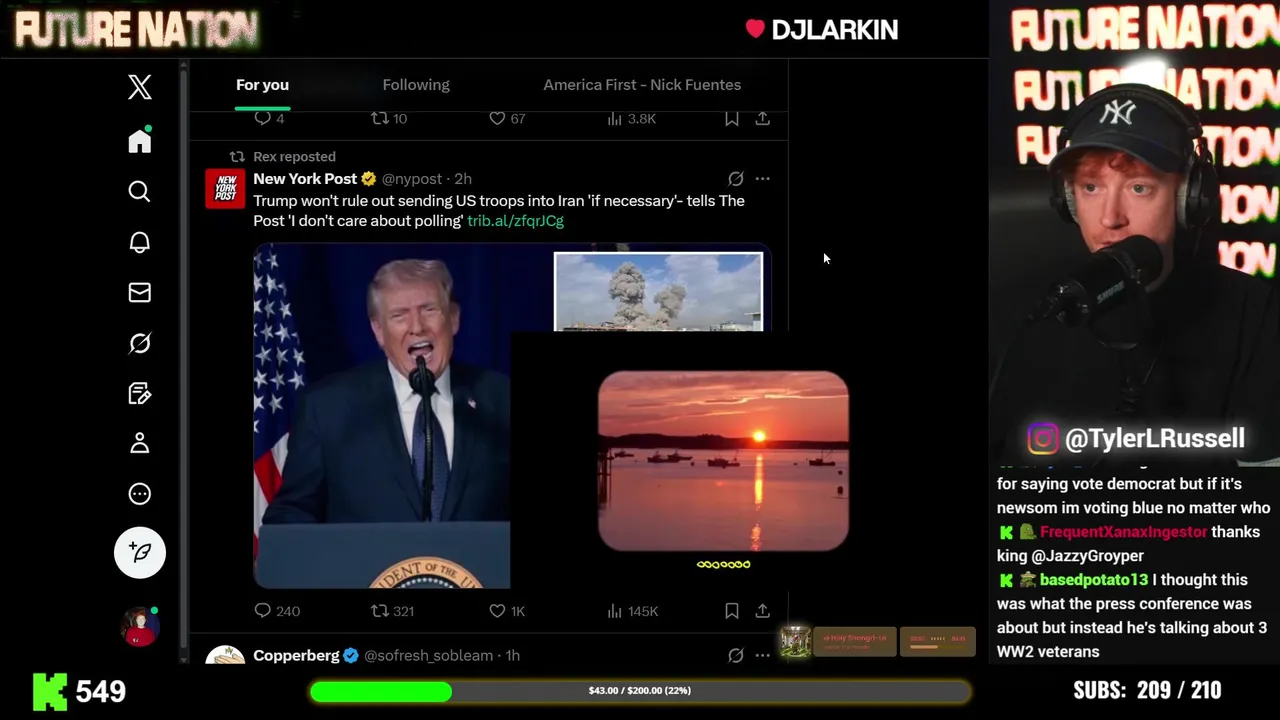Screen dimensions: 1280x720
Task: Open the account avatar at the sidebar bottom
Action: click(140, 626)
